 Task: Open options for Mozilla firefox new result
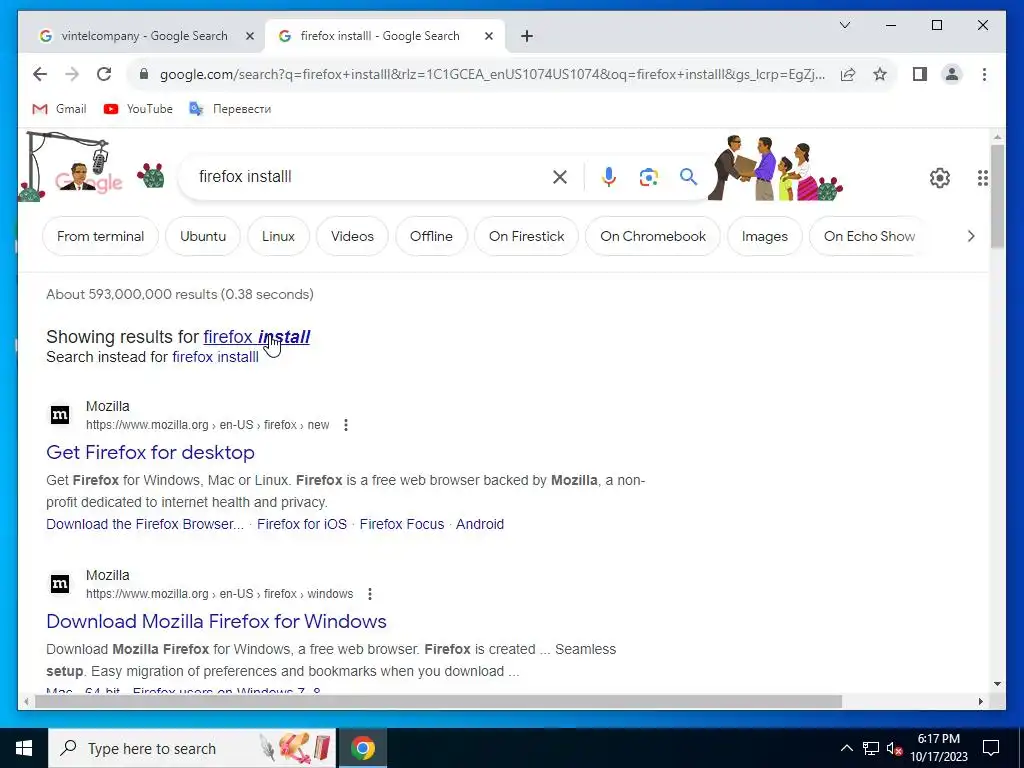coord(346,425)
